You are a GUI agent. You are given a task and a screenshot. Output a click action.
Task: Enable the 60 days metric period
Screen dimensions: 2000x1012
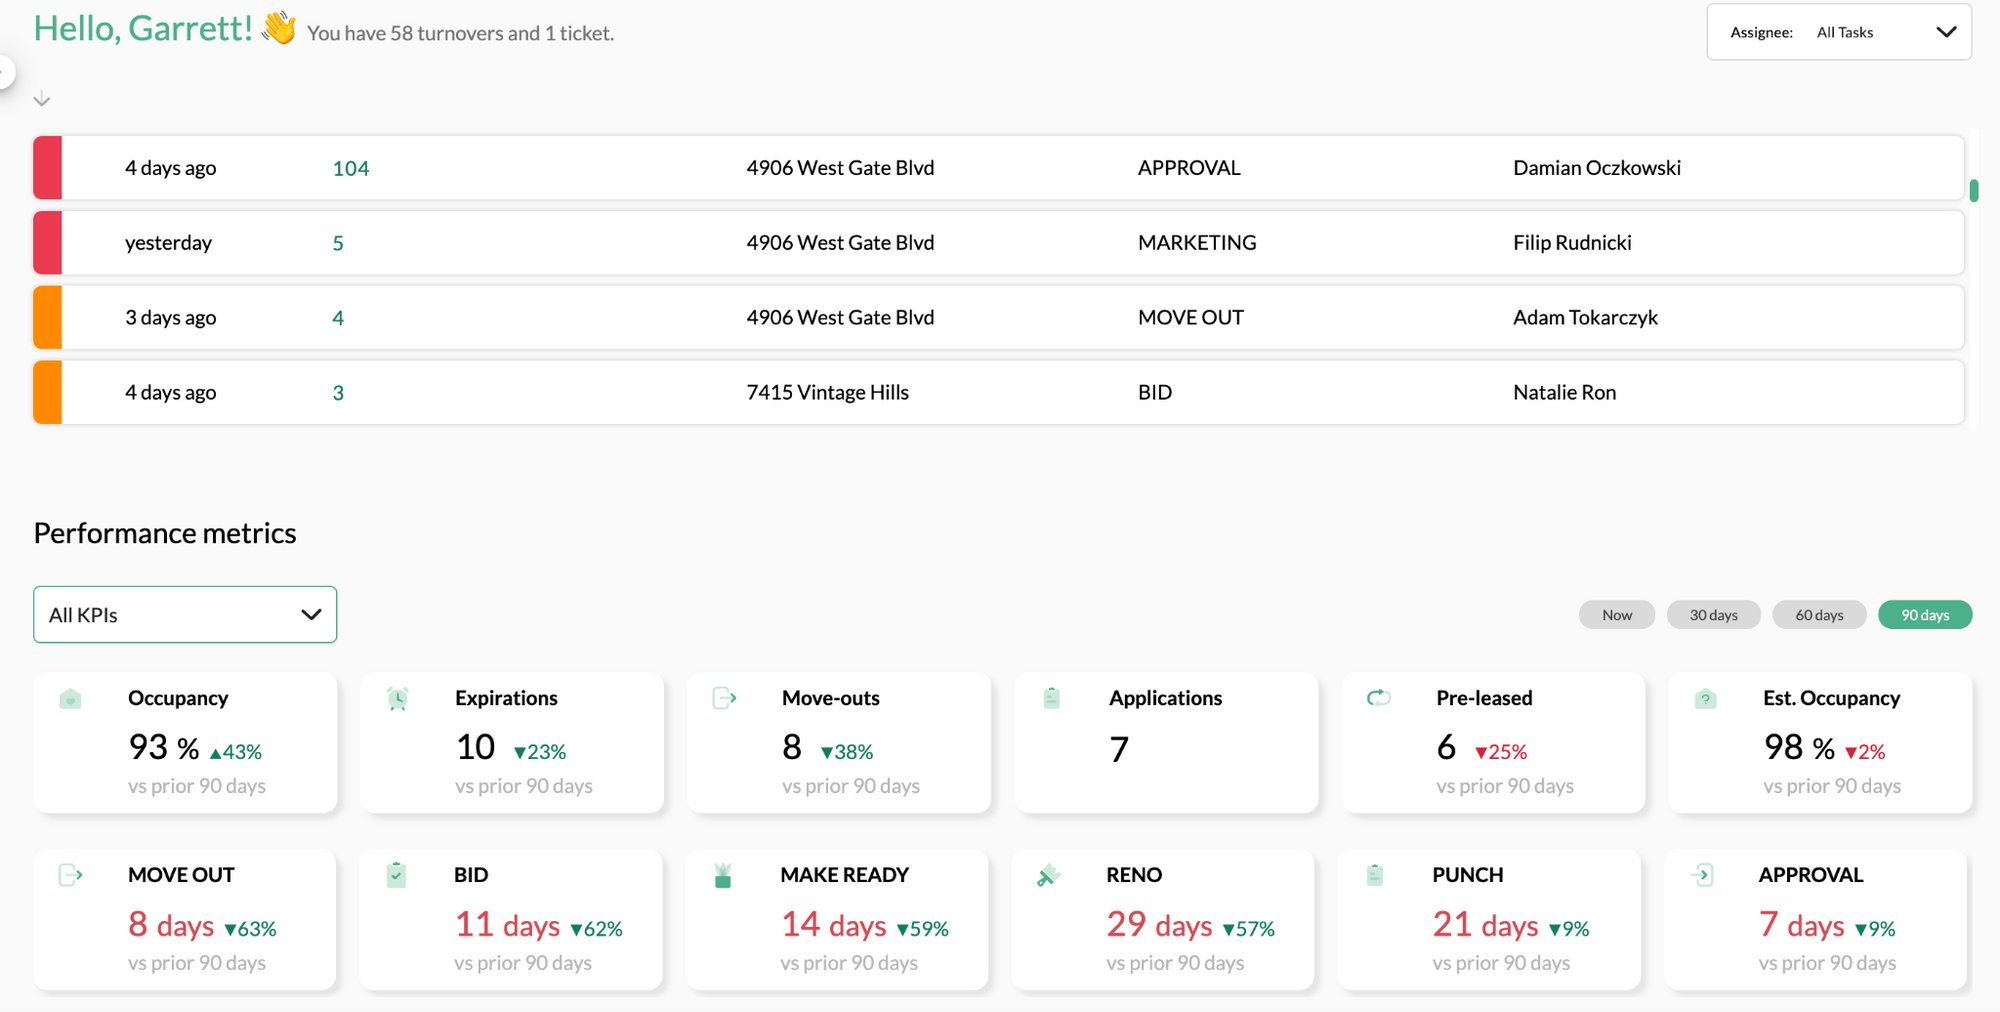(x=1819, y=614)
